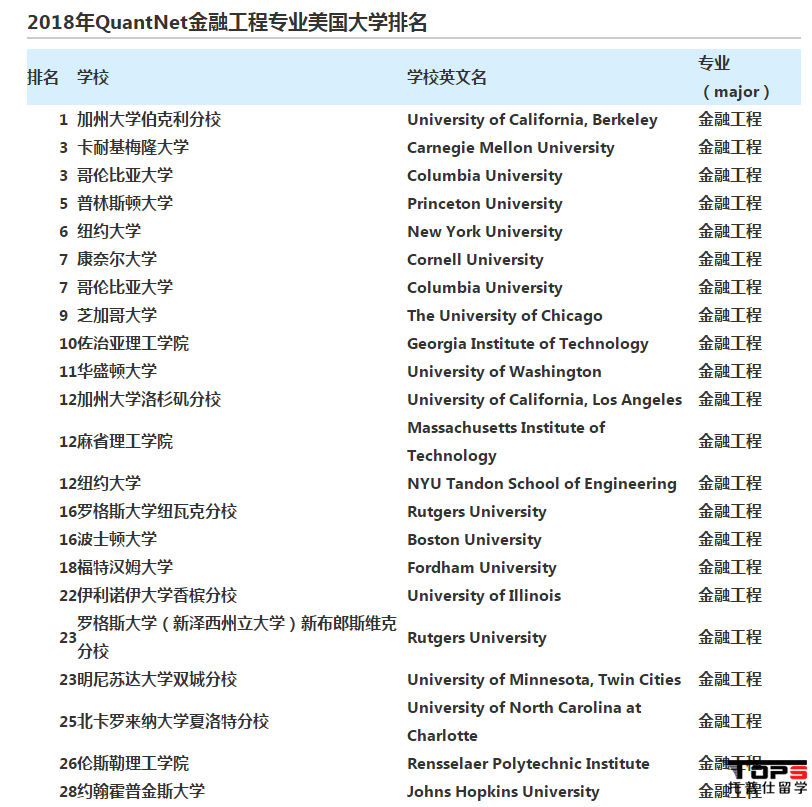Click rank number "25" beside 北卡罗来纳大学夏洛特分校

68,721
